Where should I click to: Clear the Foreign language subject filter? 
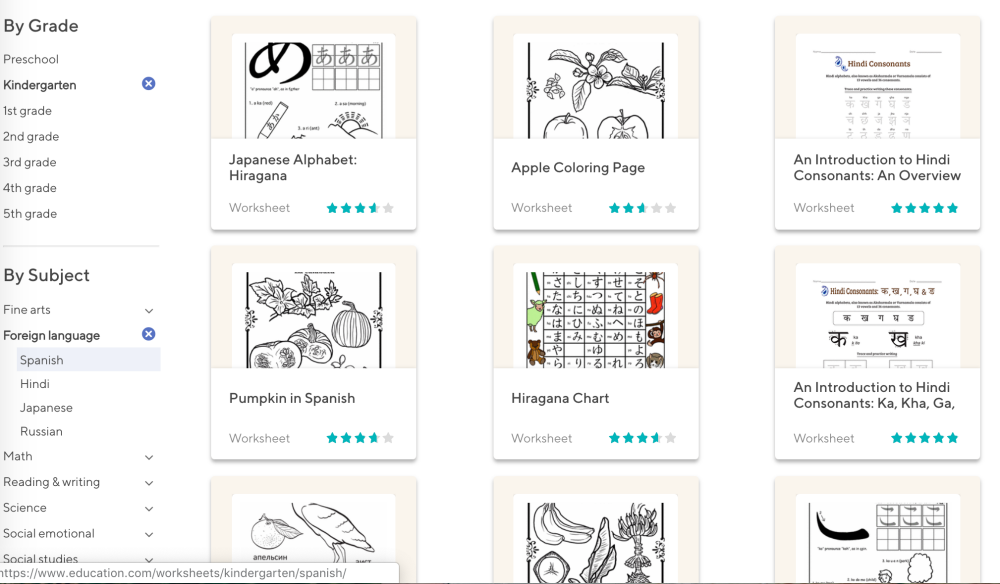point(149,335)
